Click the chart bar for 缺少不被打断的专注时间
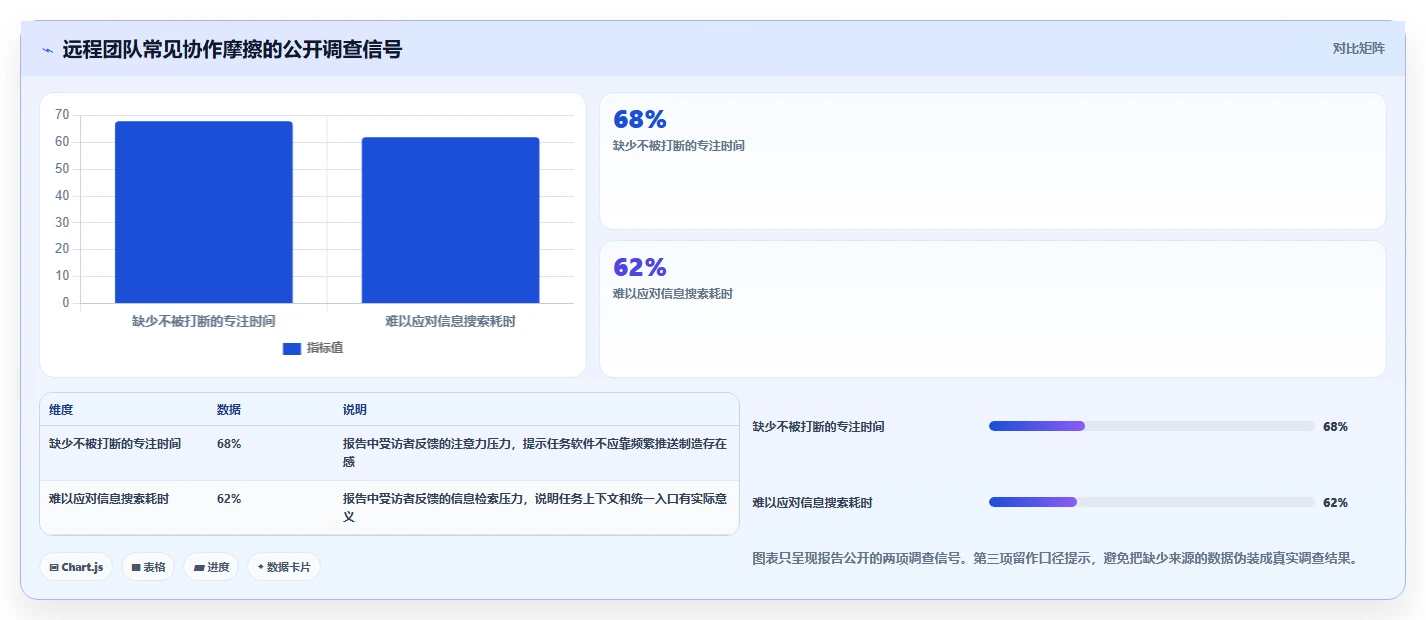Image resolution: width=1426 pixels, height=620 pixels. (x=204, y=212)
